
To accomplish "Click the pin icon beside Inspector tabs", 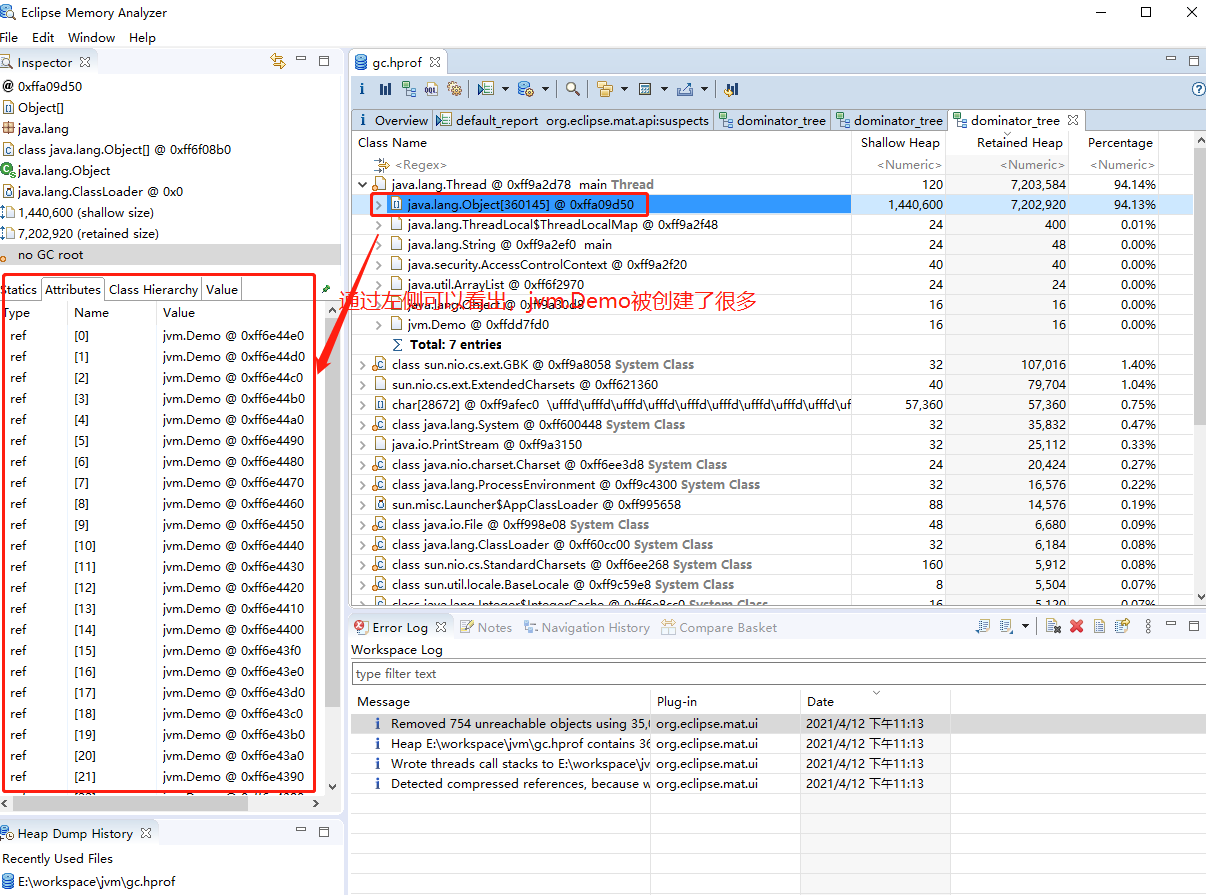I will click(x=326, y=289).
